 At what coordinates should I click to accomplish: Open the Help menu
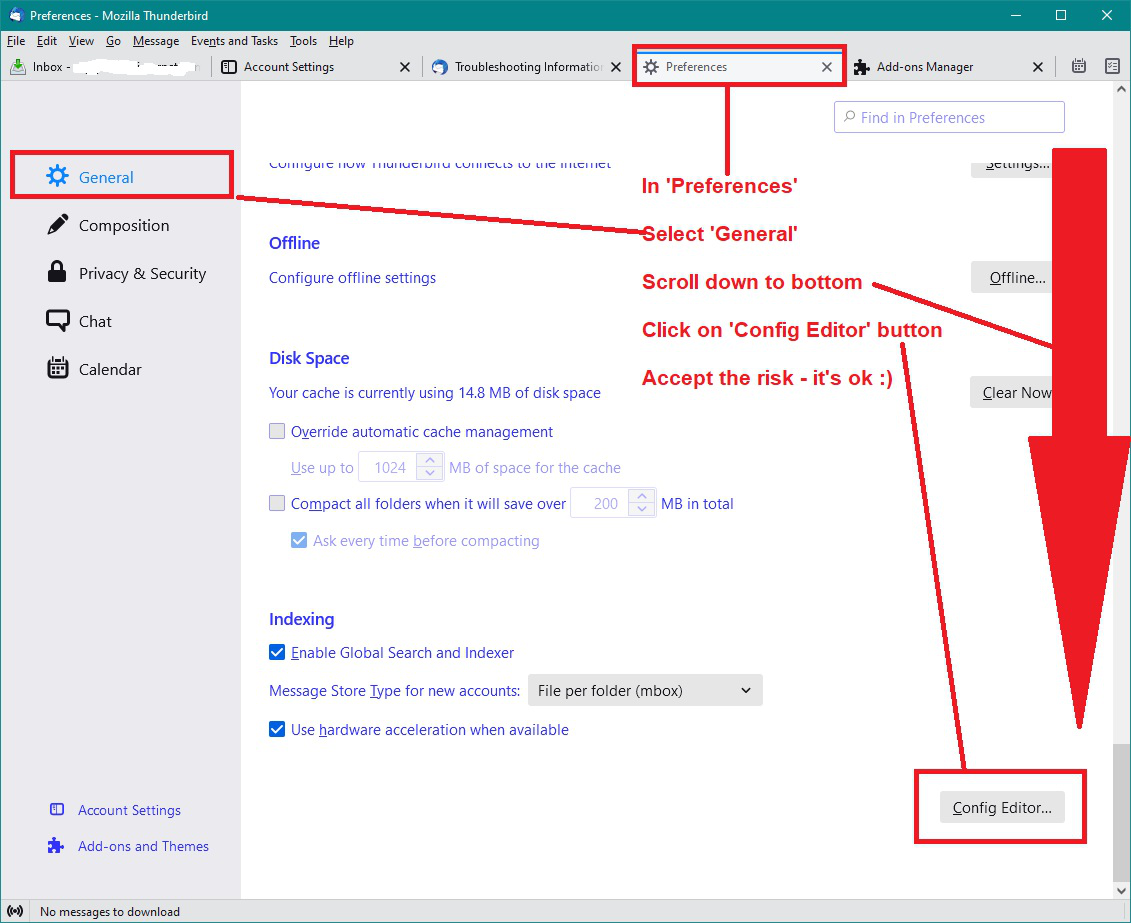(341, 41)
